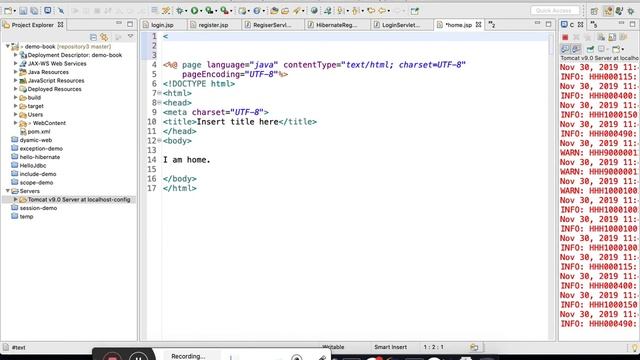Open the LoginServlet... editor tab
This screenshot has width=640, height=360.
[400, 25]
